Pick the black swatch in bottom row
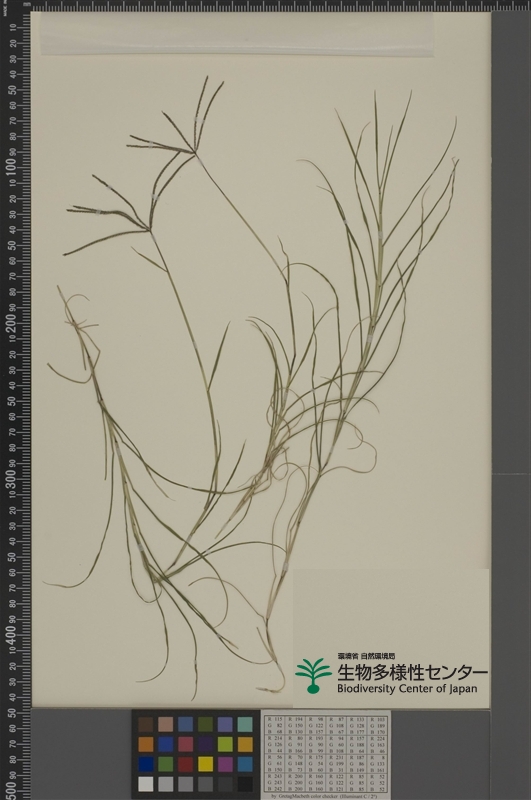Viewport: 531px width, 800px height. tap(245, 784)
